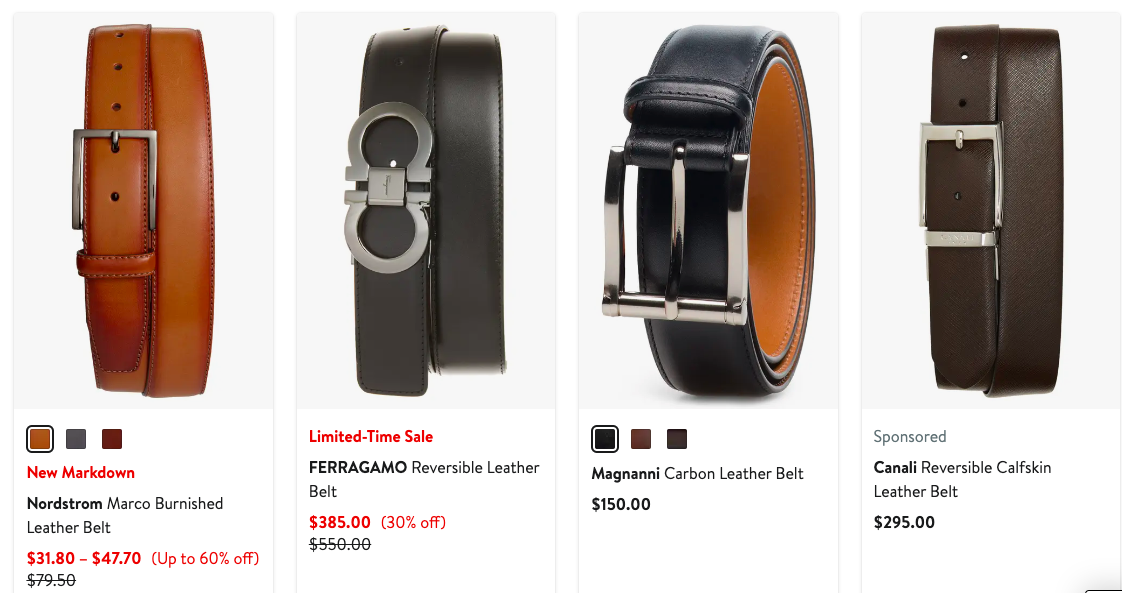The width and height of the screenshot is (1122, 593).
Task: Open the Ferragamo Gancini buckle belt image
Action: point(426,210)
